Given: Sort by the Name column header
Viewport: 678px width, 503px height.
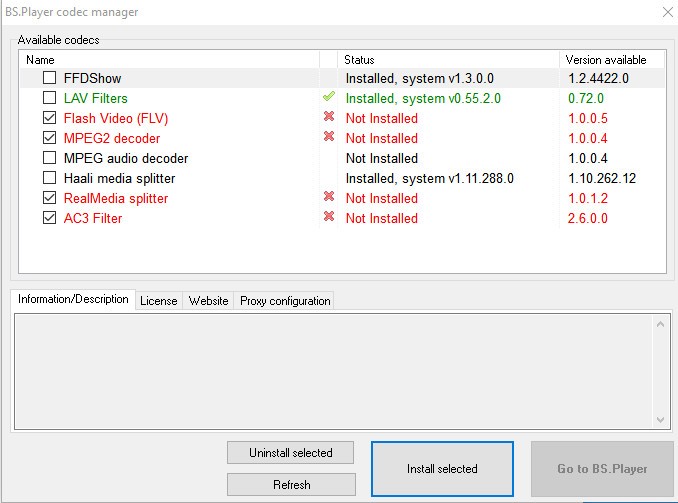Looking at the screenshot, I should pos(169,60).
